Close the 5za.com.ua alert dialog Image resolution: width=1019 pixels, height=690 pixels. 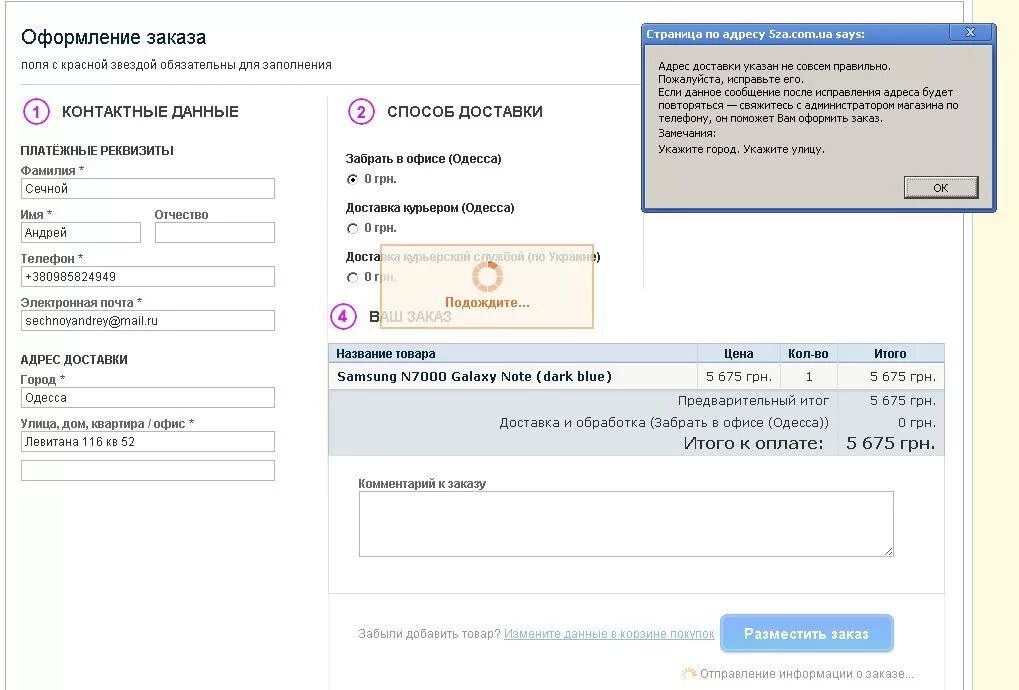[970, 32]
